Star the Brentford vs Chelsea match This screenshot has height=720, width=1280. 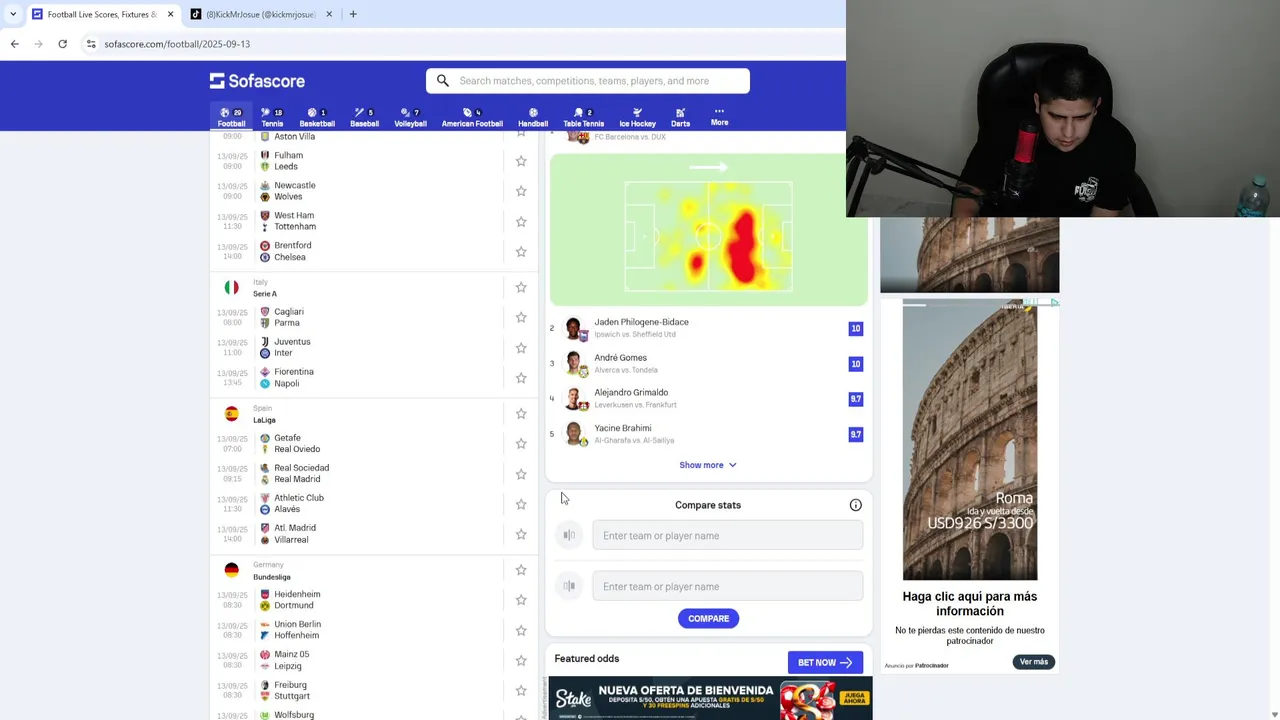point(521,252)
